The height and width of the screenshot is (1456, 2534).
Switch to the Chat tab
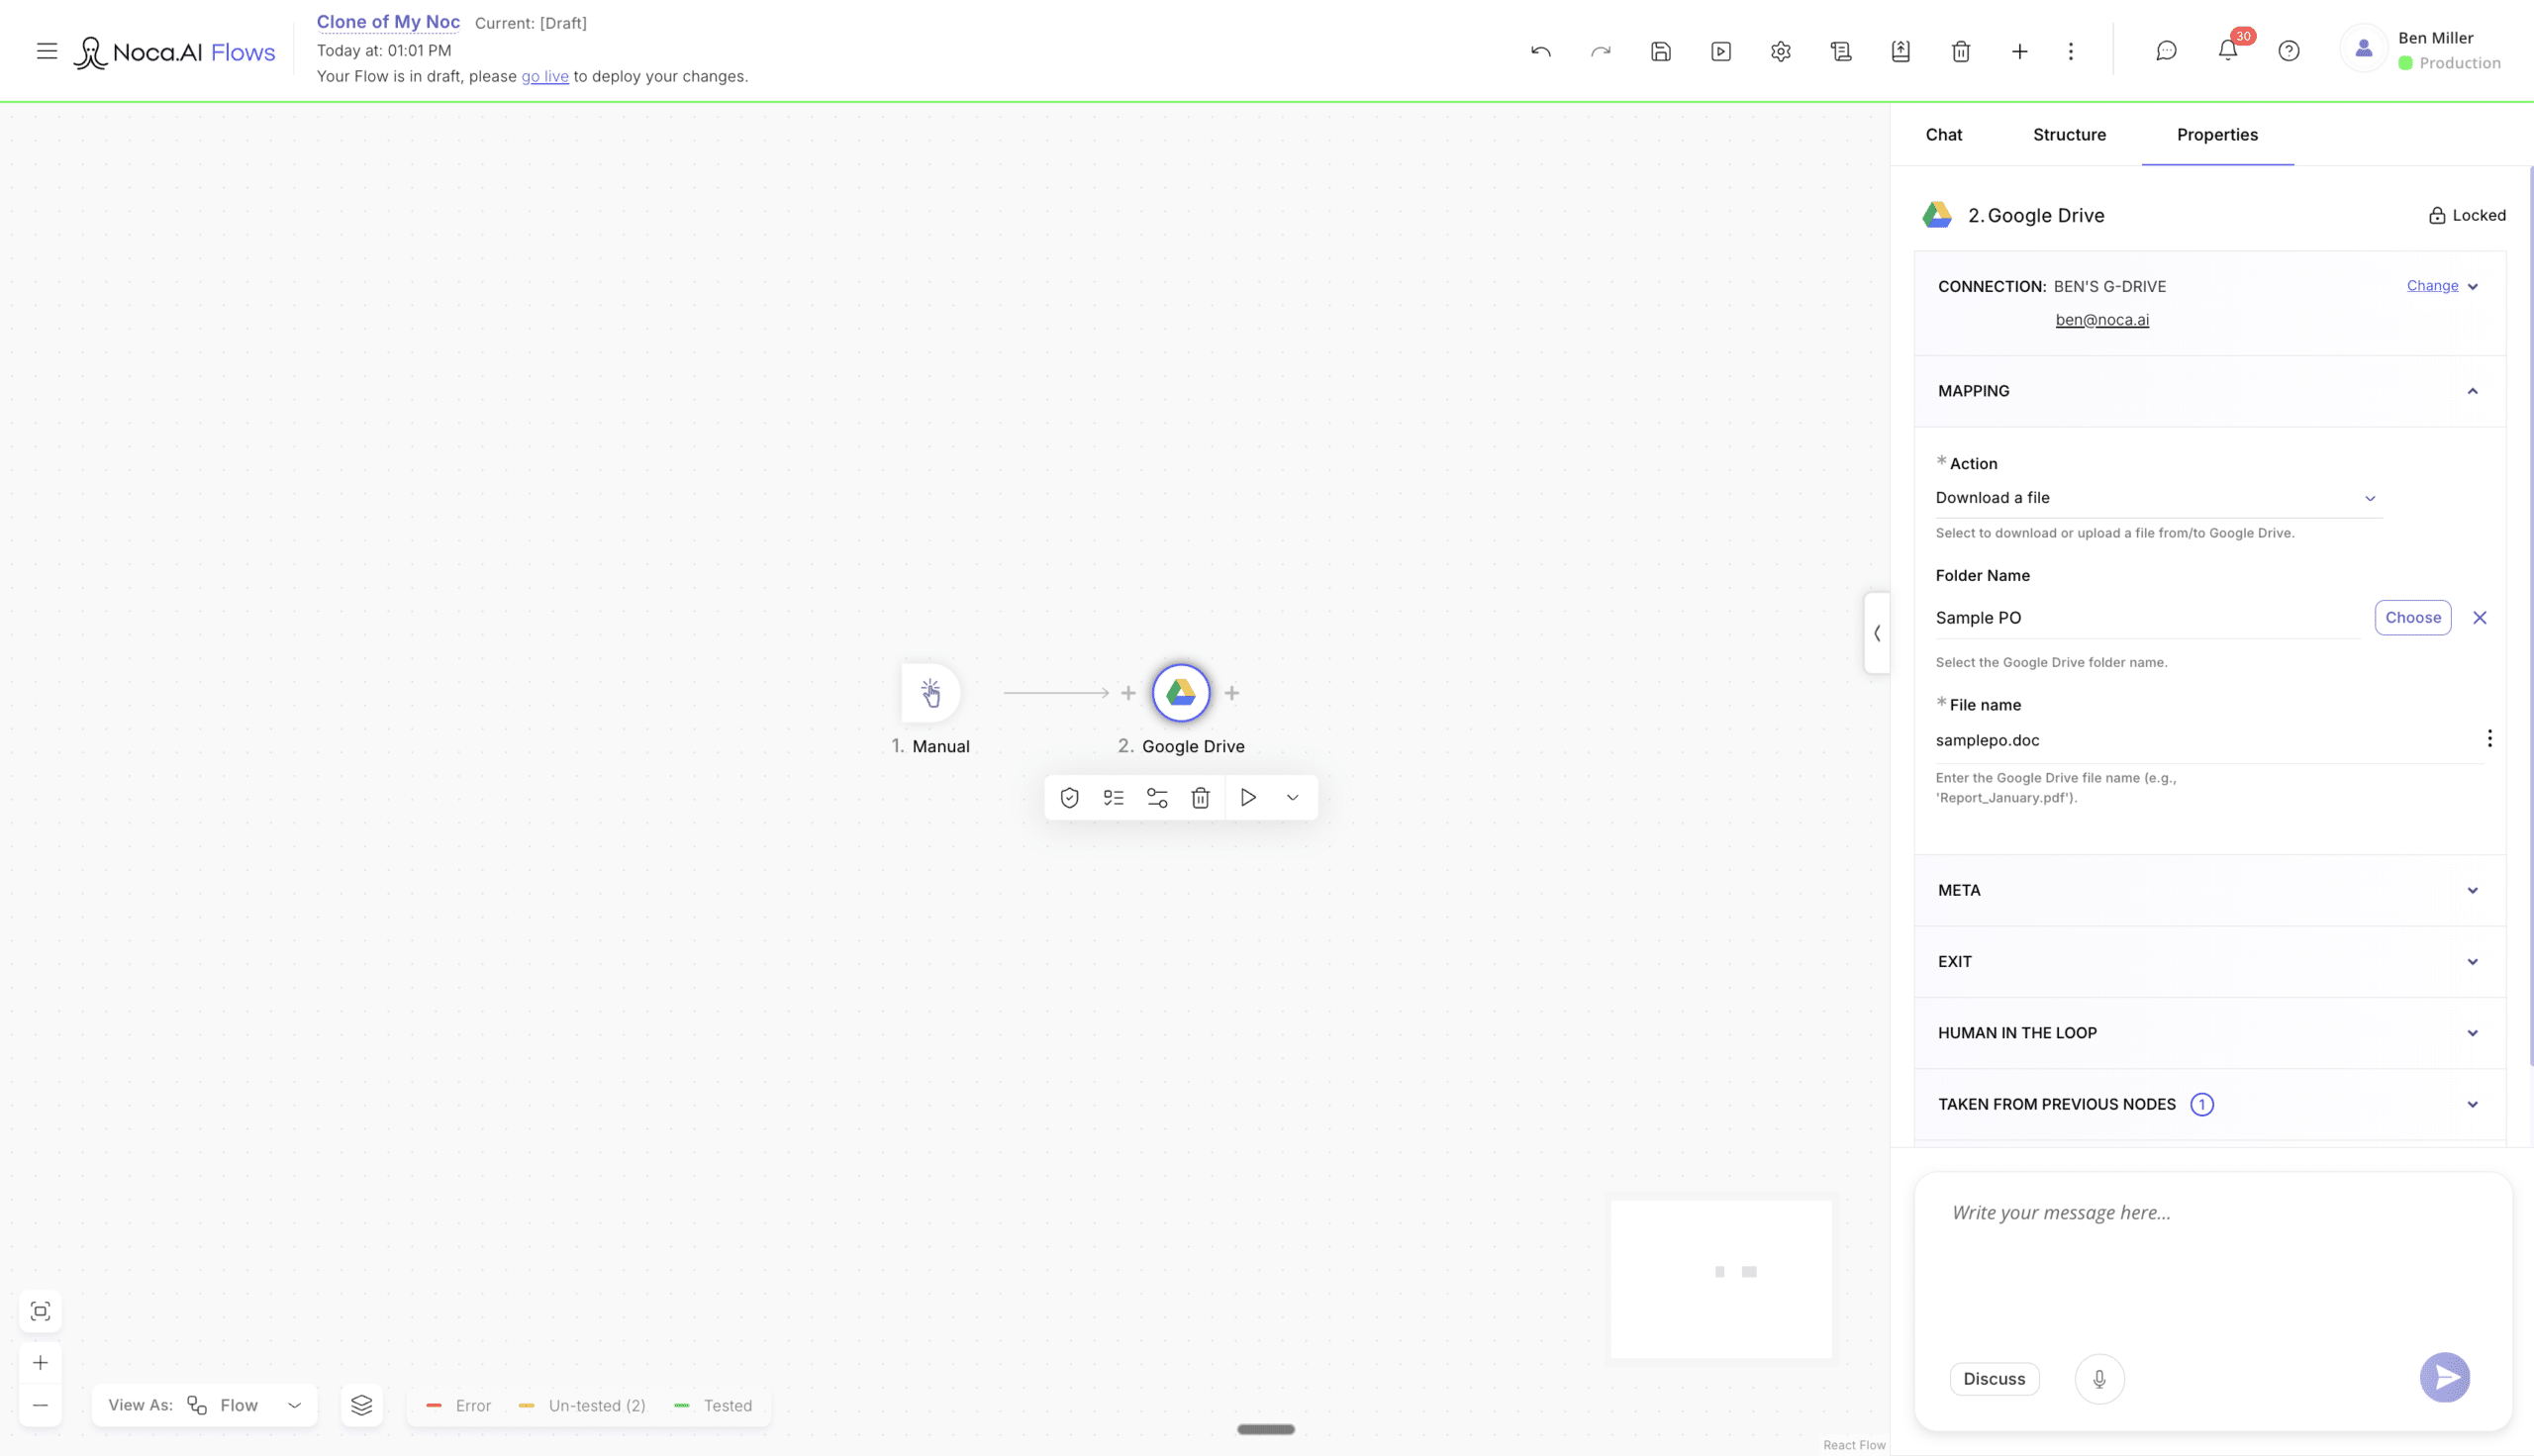tap(1943, 134)
